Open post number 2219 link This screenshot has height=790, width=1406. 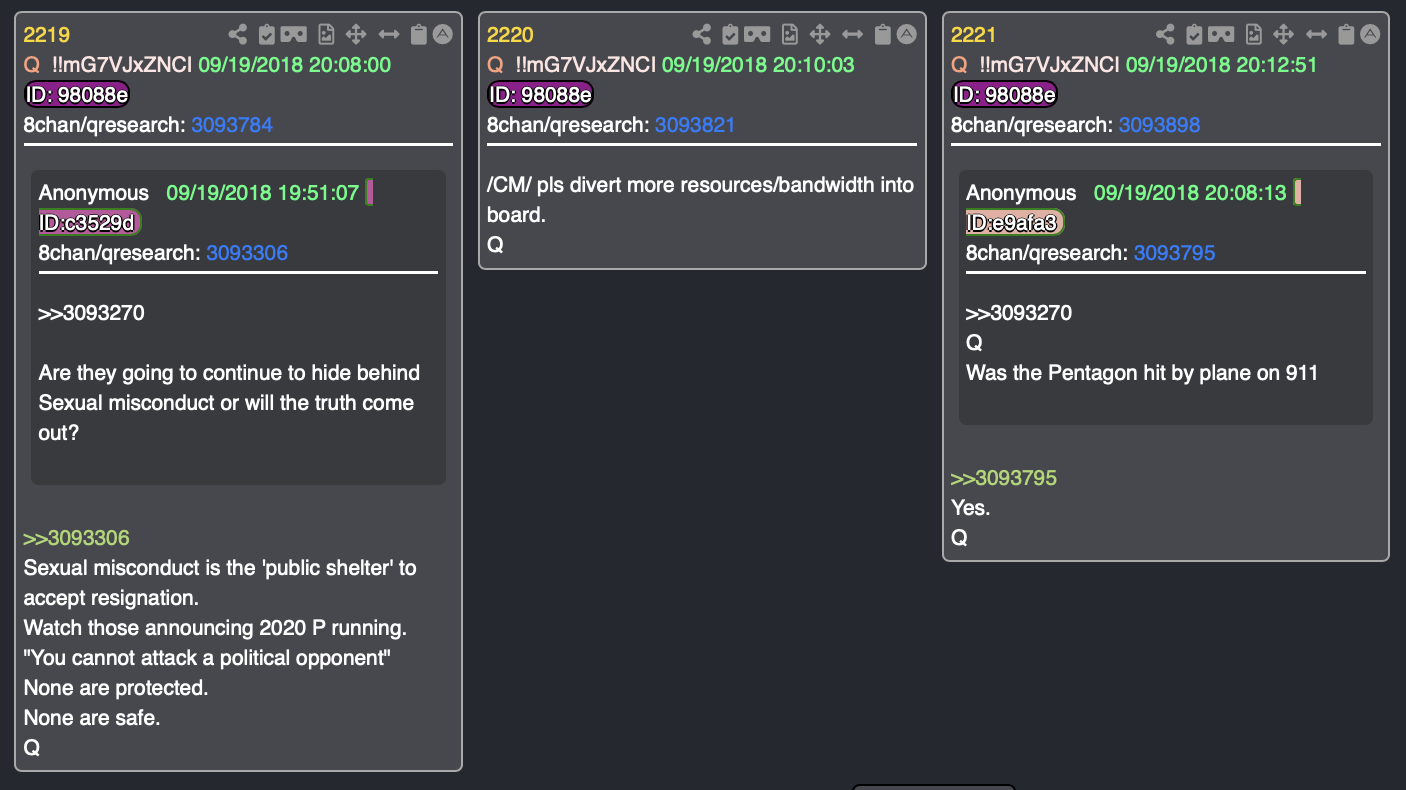click(x=46, y=35)
